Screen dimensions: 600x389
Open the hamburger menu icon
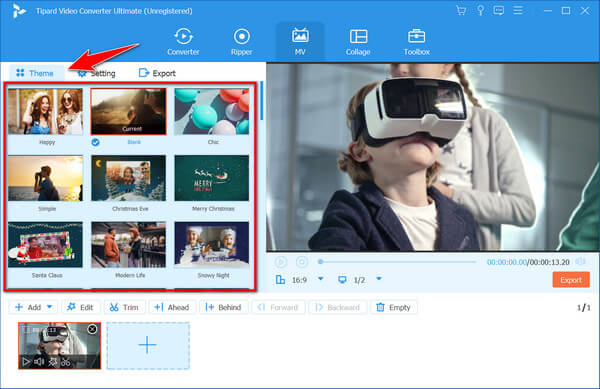518,10
